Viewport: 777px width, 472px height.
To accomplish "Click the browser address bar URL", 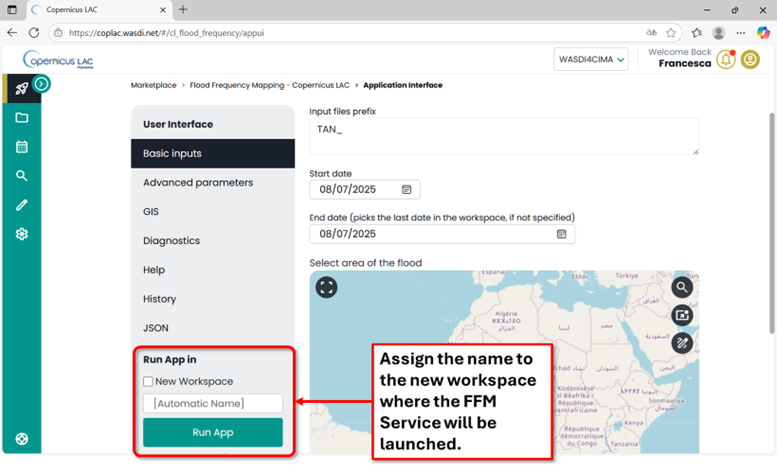I will click(x=166, y=33).
